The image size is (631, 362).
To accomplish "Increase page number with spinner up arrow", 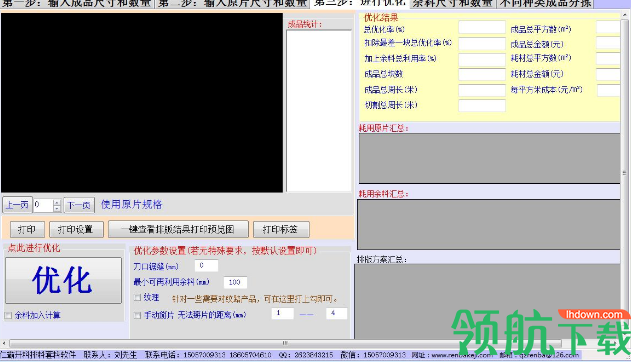I will (57, 202).
